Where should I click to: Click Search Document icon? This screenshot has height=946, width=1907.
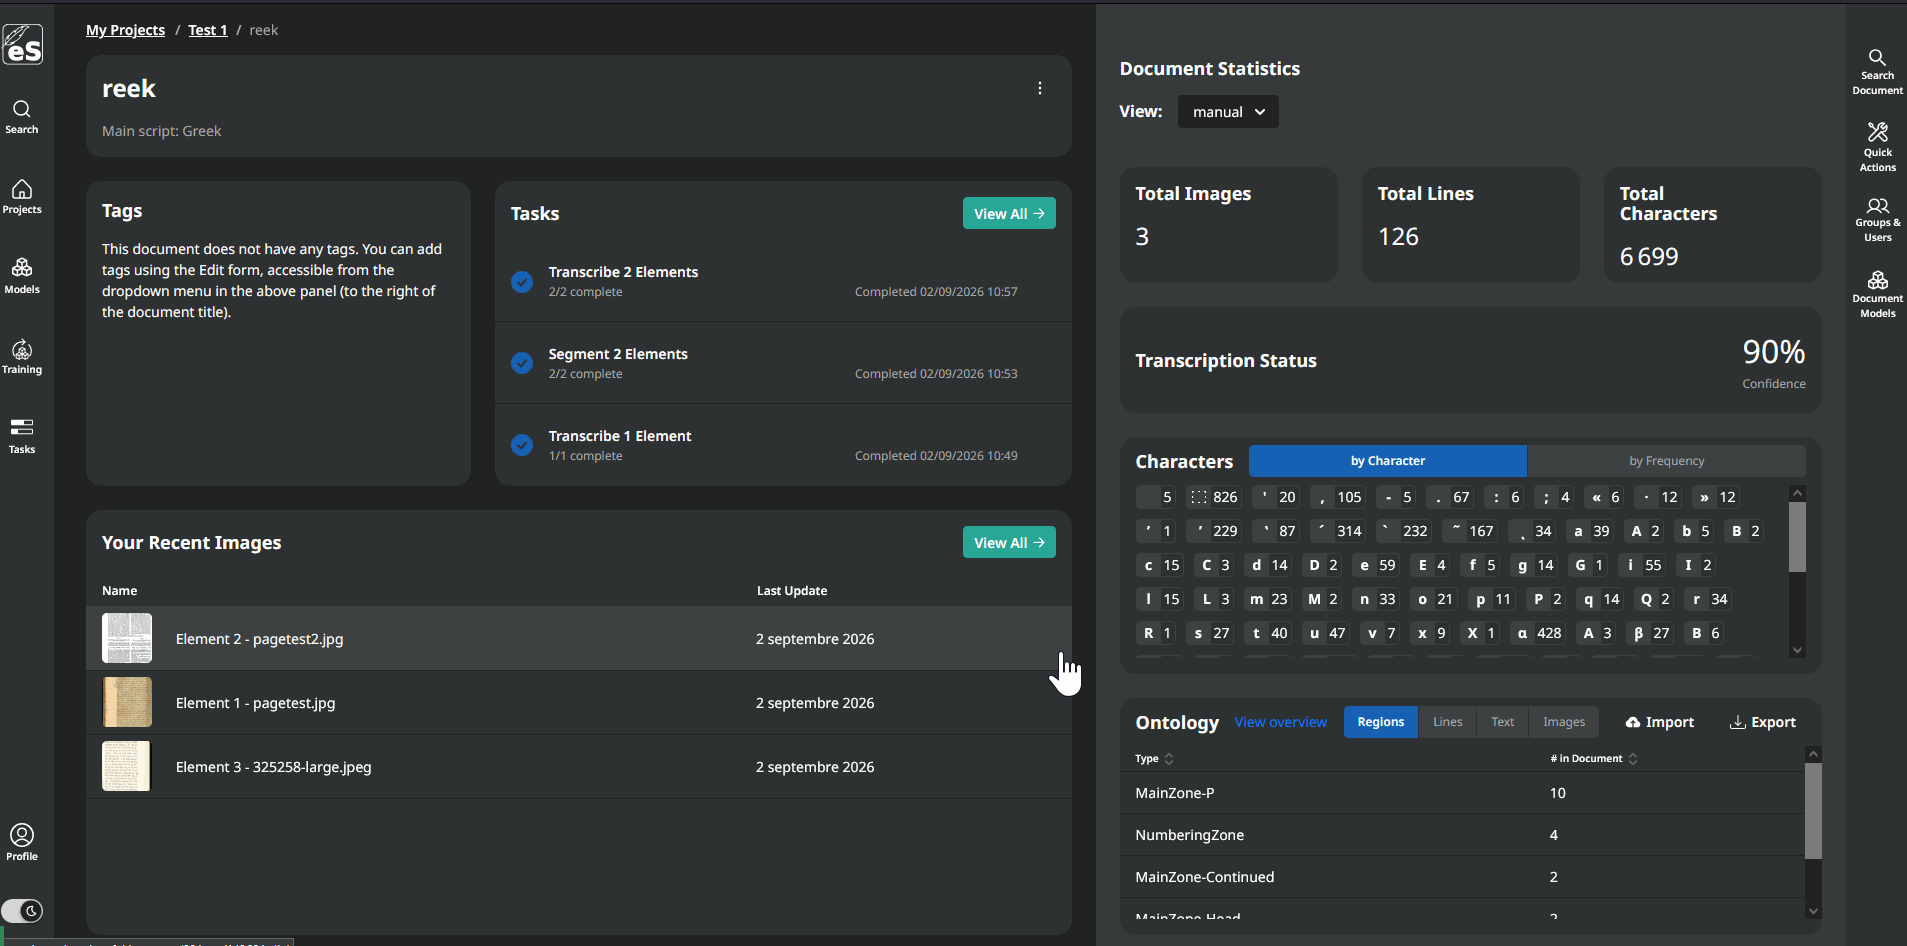pos(1877,72)
